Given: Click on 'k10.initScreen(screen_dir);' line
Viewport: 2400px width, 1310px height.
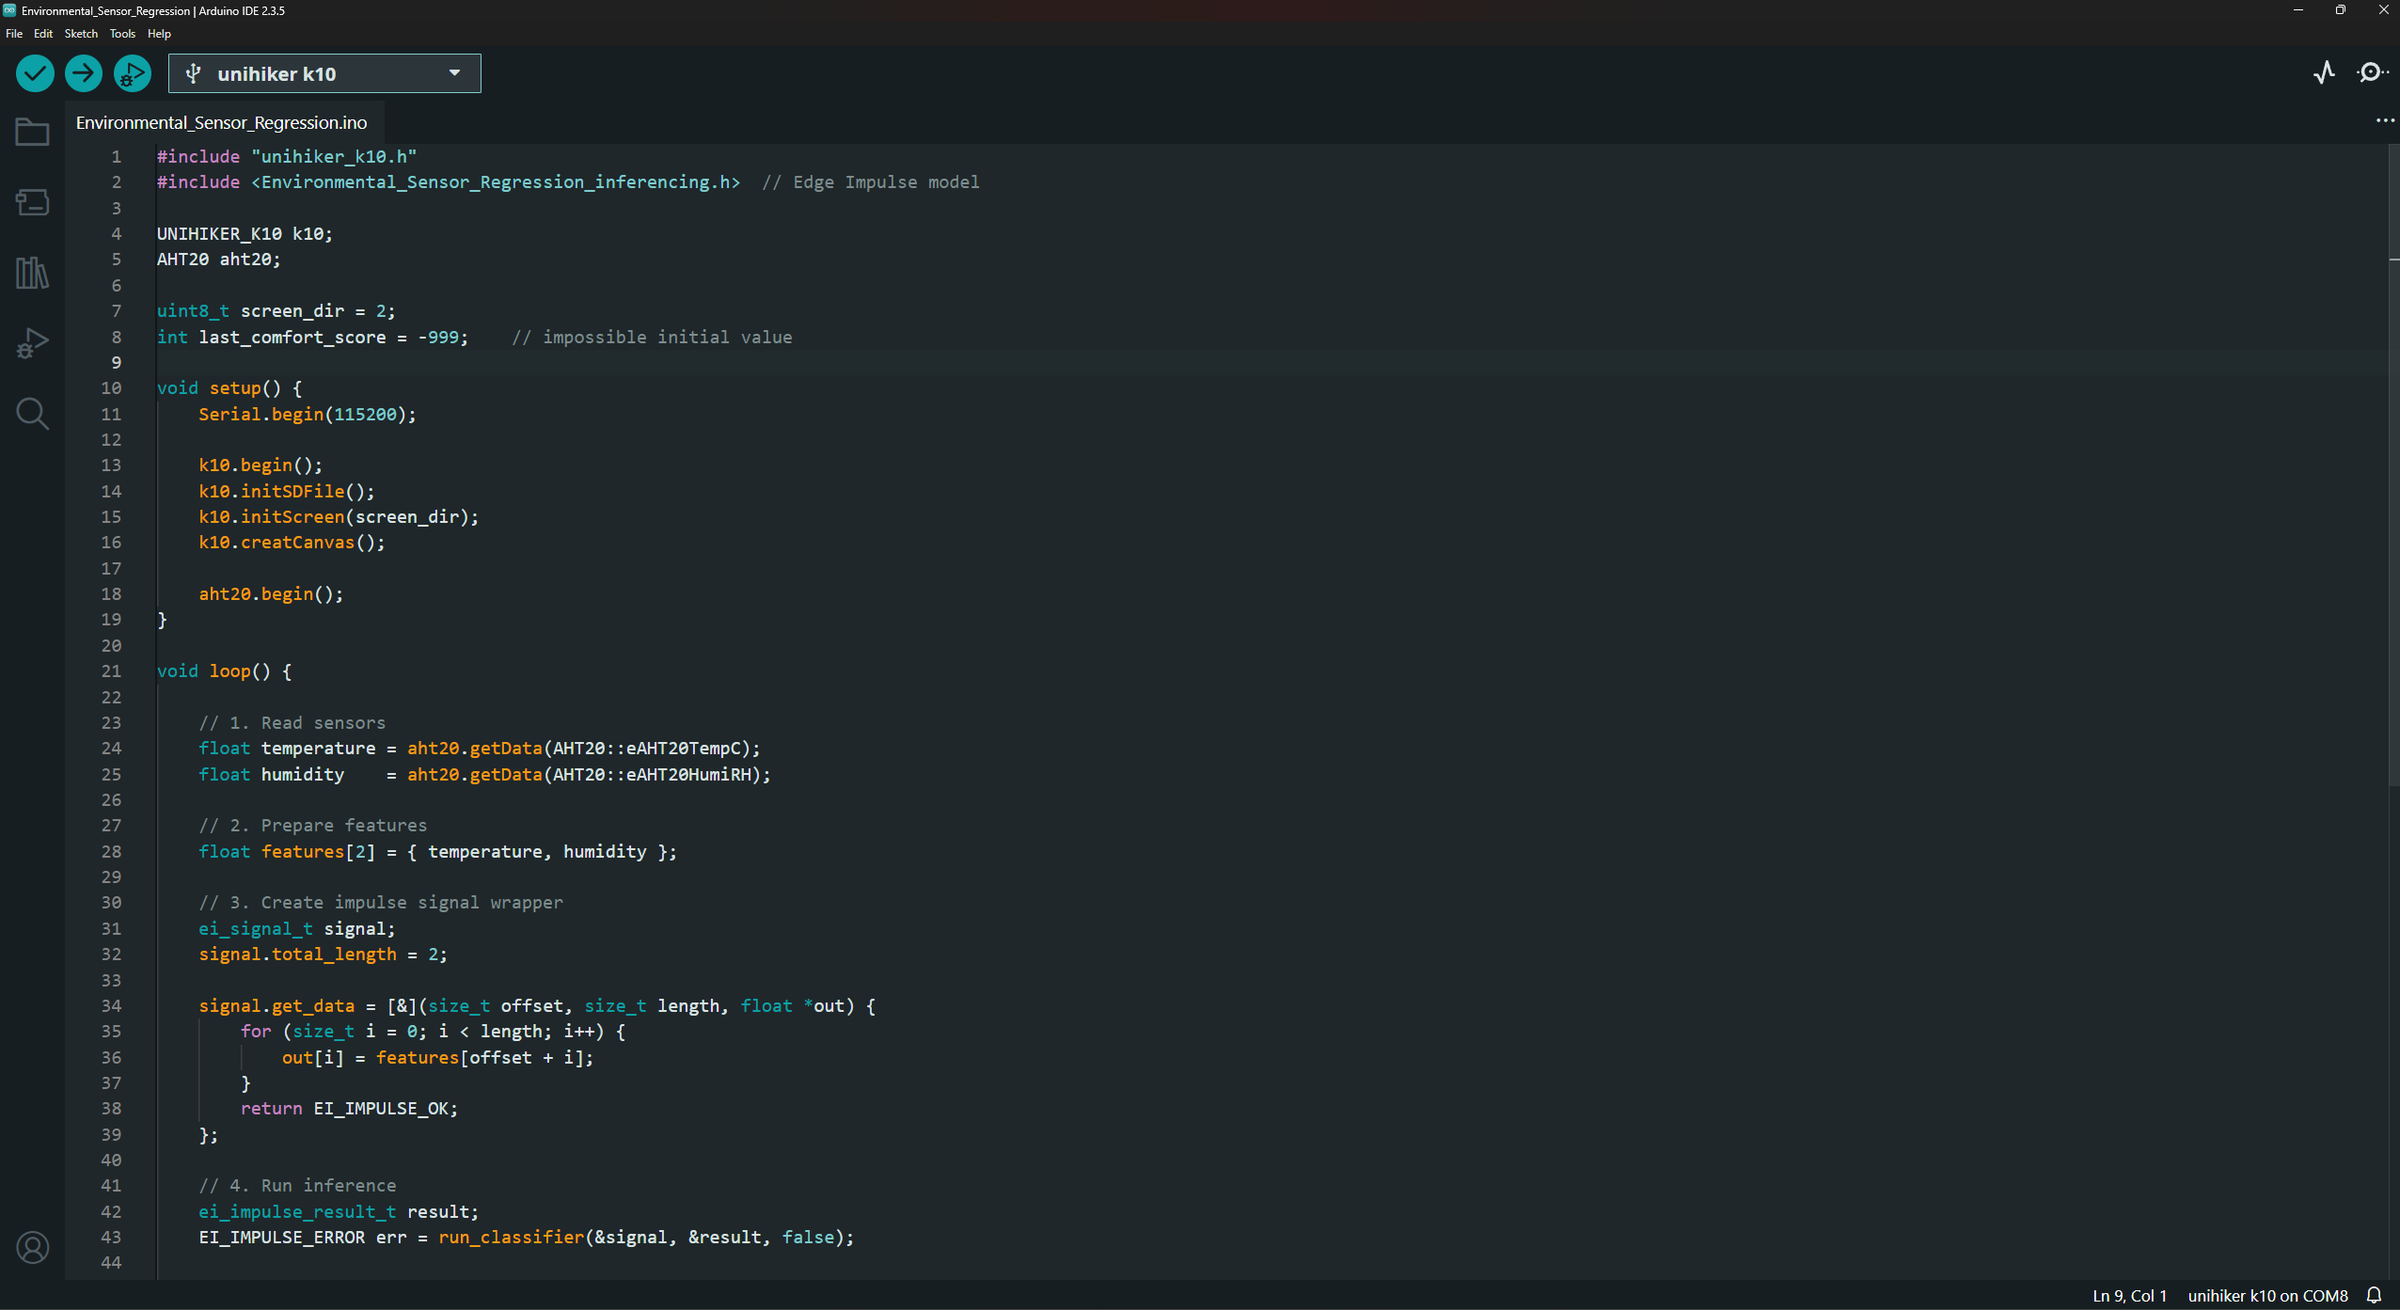Looking at the screenshot, I should [x=338, y=517].
